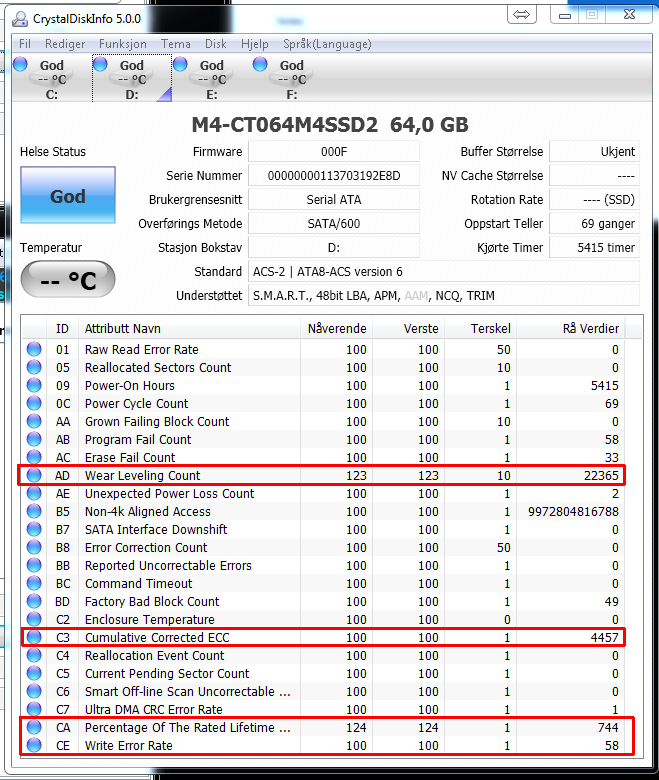Click status icon of Factory Bad Block Count

(x=34, y=601)
